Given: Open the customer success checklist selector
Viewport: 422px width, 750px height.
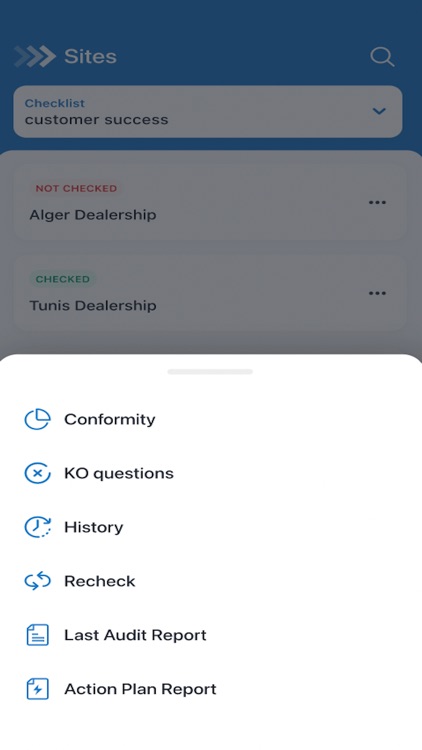Looking at the screenshot, I should coord(208,111).
